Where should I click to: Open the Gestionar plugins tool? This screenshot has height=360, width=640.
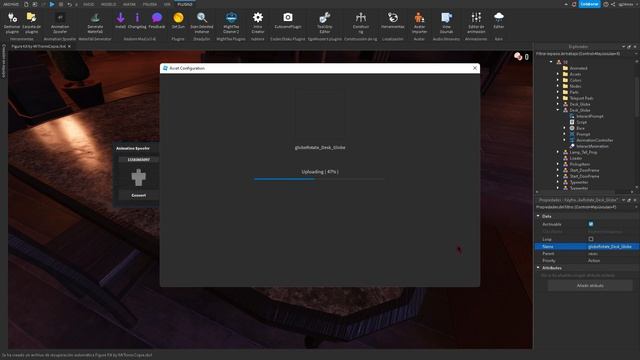pos(12,22)
